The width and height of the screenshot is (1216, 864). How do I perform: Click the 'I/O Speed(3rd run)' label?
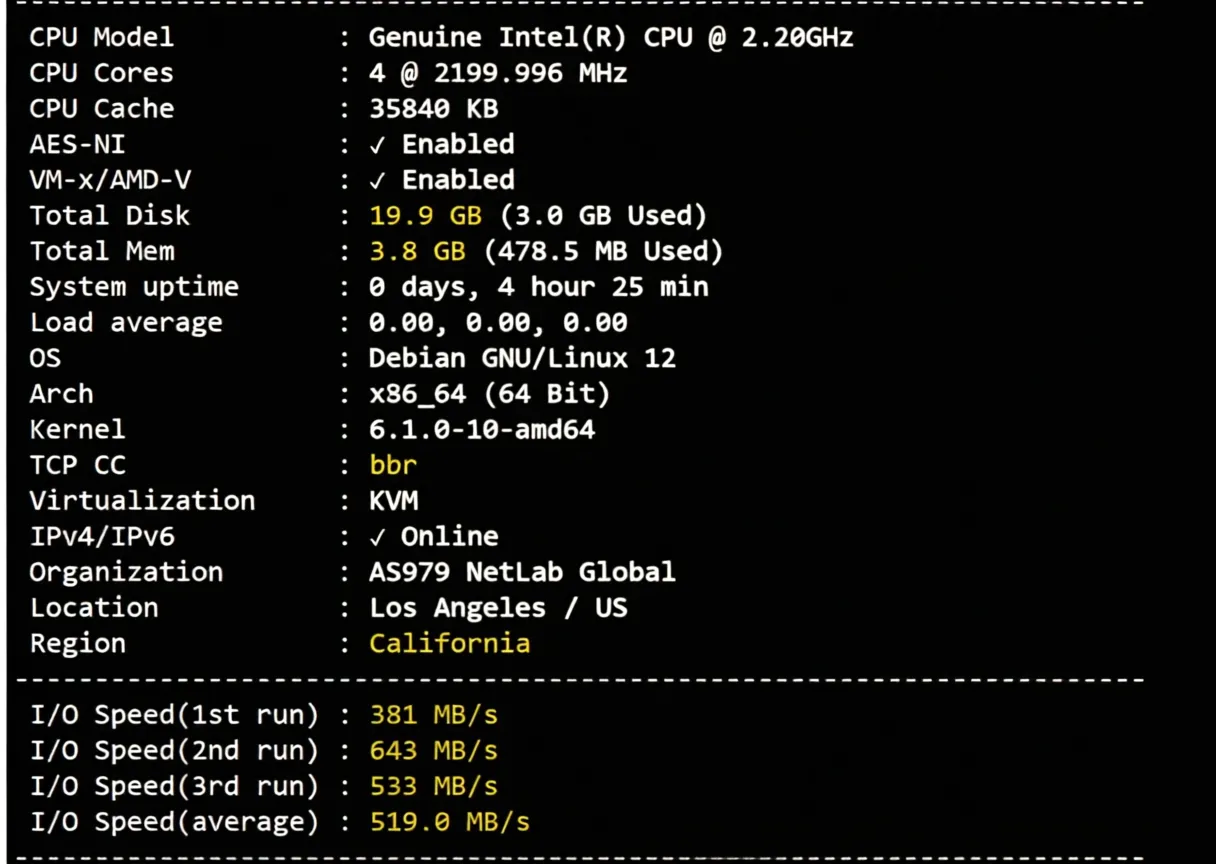(x=174, y=786)
